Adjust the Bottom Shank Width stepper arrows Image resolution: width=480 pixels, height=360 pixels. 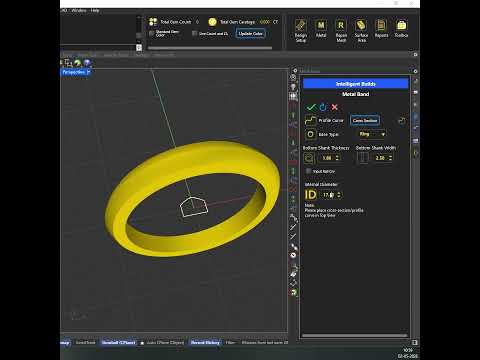(390, 158)
